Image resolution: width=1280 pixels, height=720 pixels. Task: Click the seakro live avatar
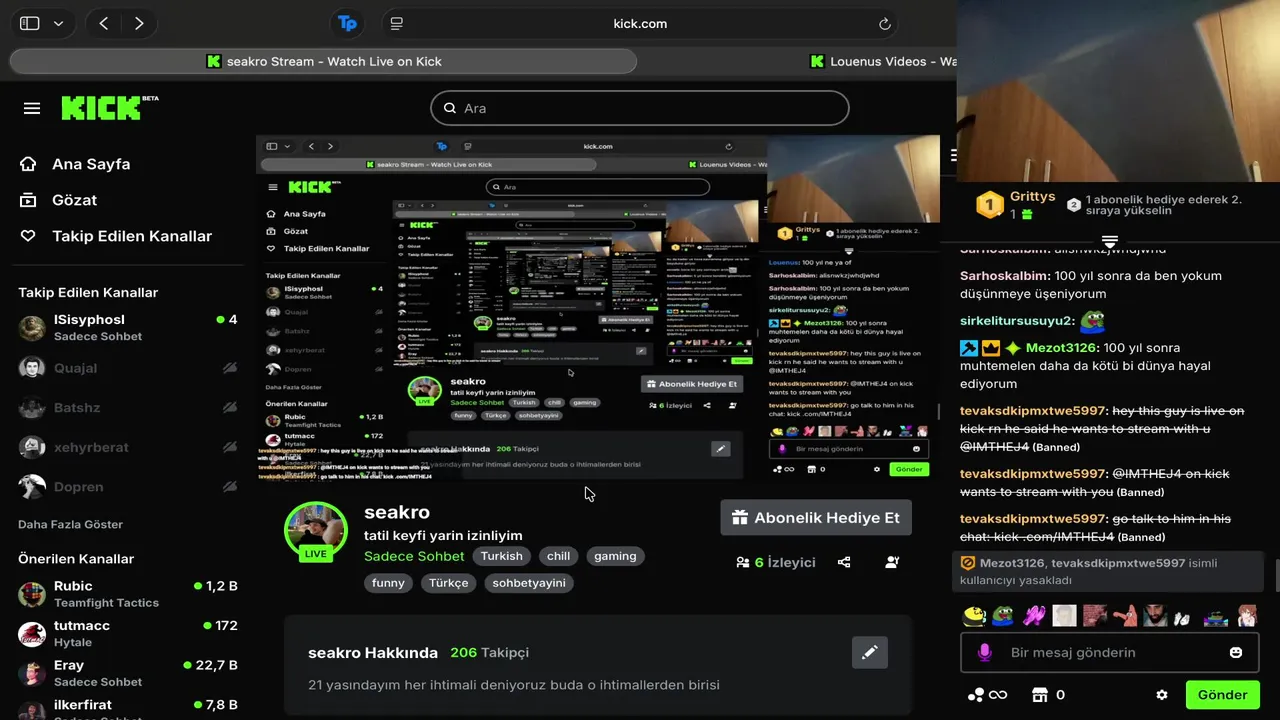click(316, 531)
